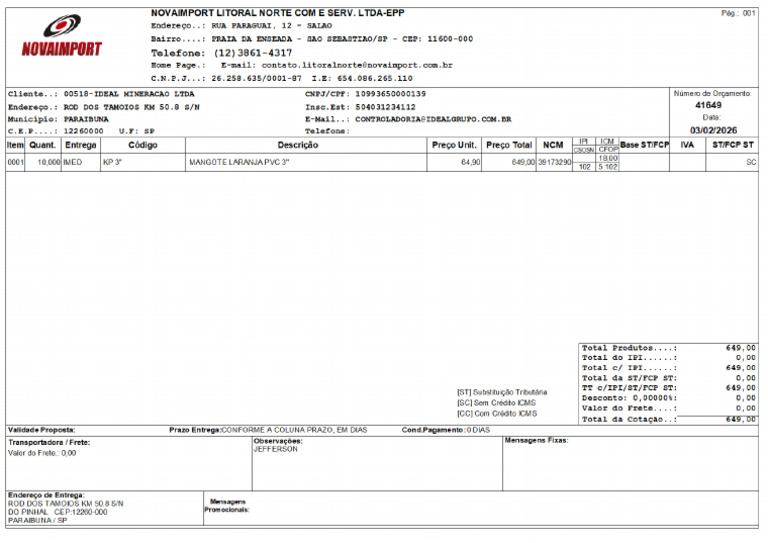Click Total da Cotação line

click(x=669, y=419)
